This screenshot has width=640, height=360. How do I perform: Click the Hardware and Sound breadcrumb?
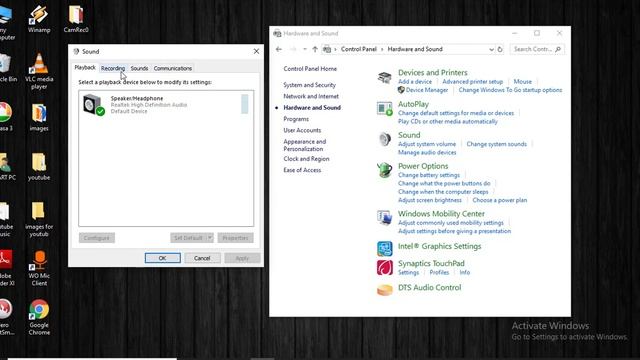click(x=415, y=49)
